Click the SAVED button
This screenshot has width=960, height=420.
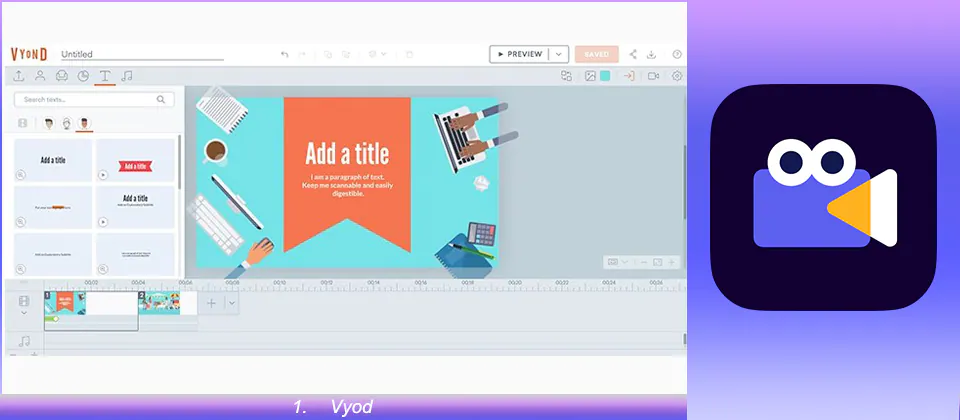[596, 54]
